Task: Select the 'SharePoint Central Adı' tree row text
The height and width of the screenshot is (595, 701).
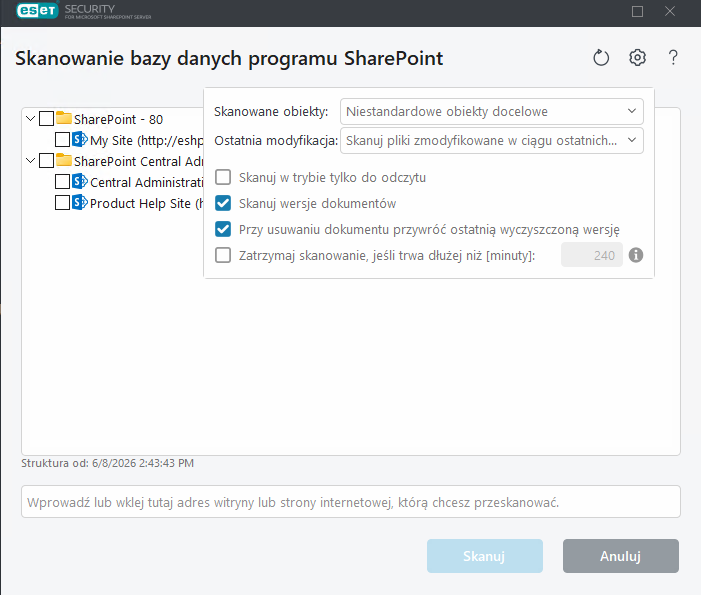Action: point(139,161)
